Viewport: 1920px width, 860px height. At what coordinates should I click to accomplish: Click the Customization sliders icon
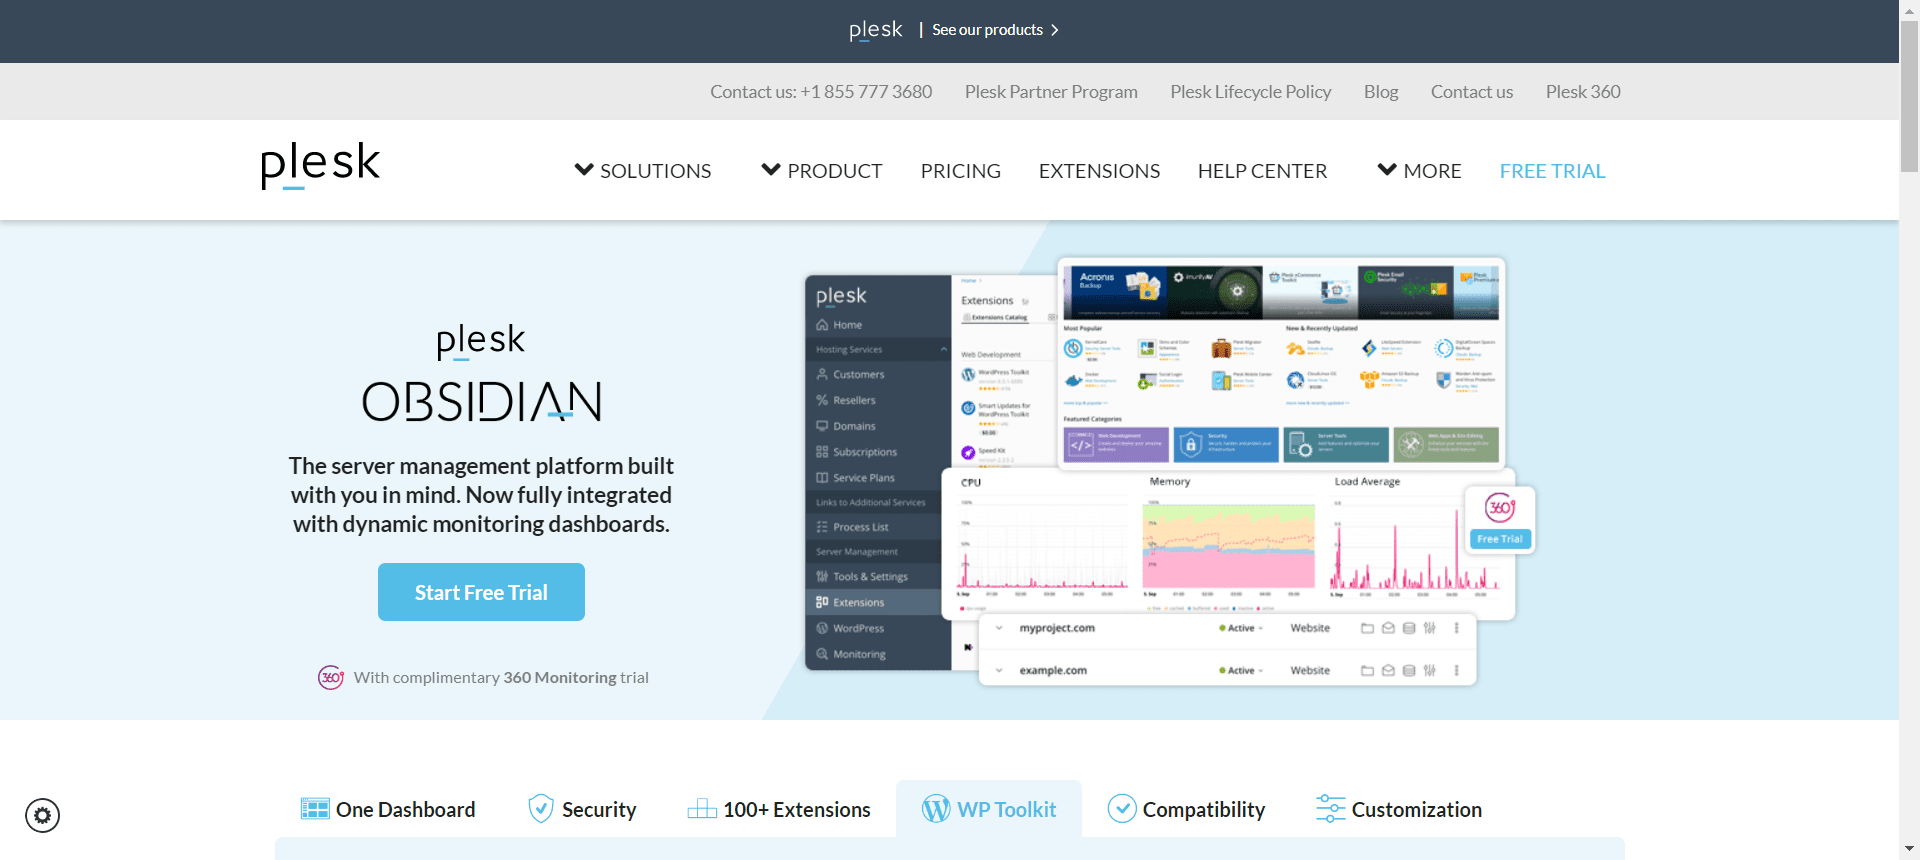point(1330,809)
